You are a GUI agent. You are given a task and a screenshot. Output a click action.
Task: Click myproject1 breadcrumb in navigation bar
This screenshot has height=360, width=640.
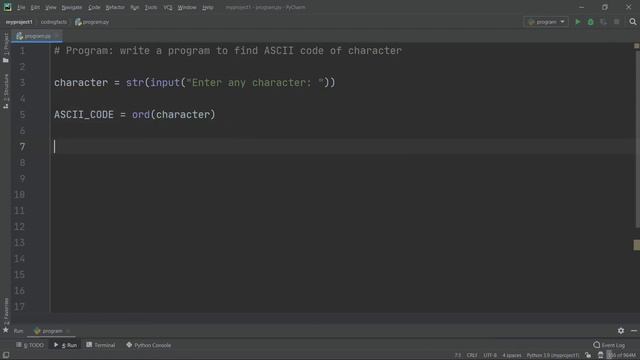[x=19, y=22]
